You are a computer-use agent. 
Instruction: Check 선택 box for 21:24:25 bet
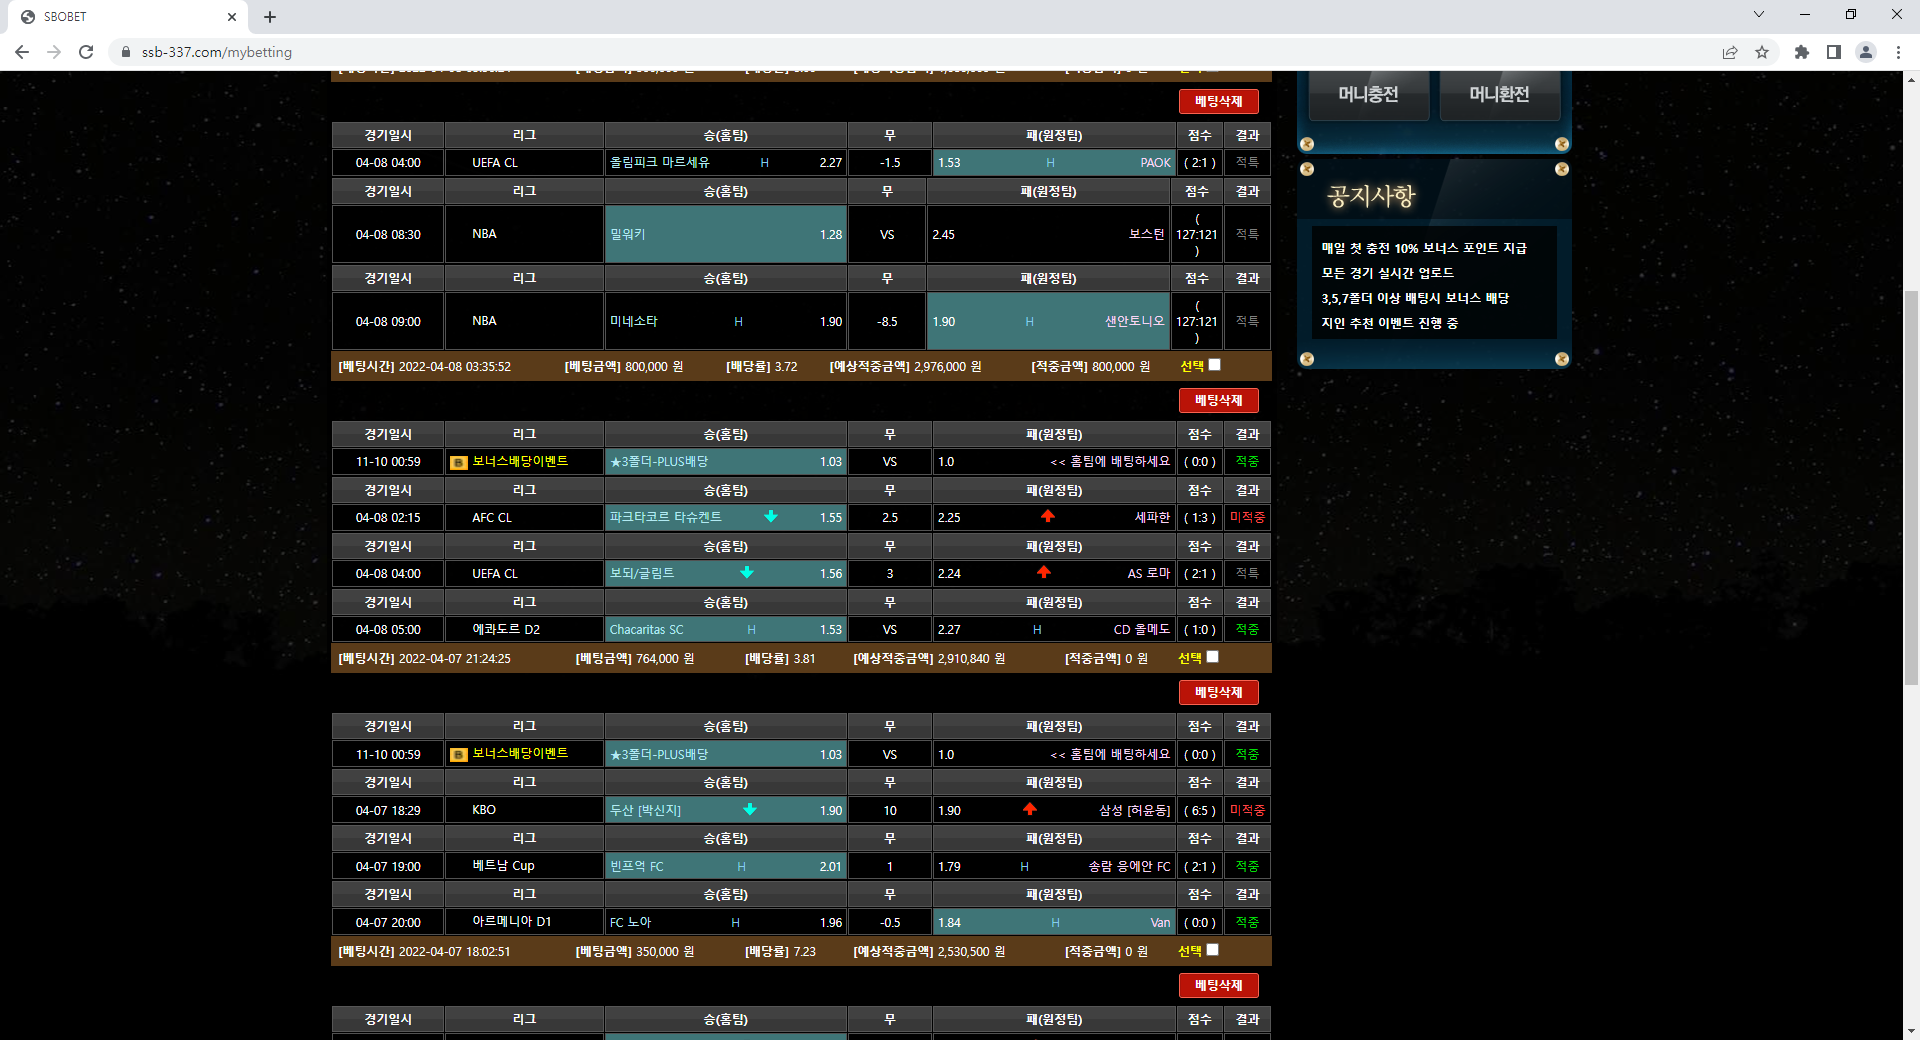1213,657
